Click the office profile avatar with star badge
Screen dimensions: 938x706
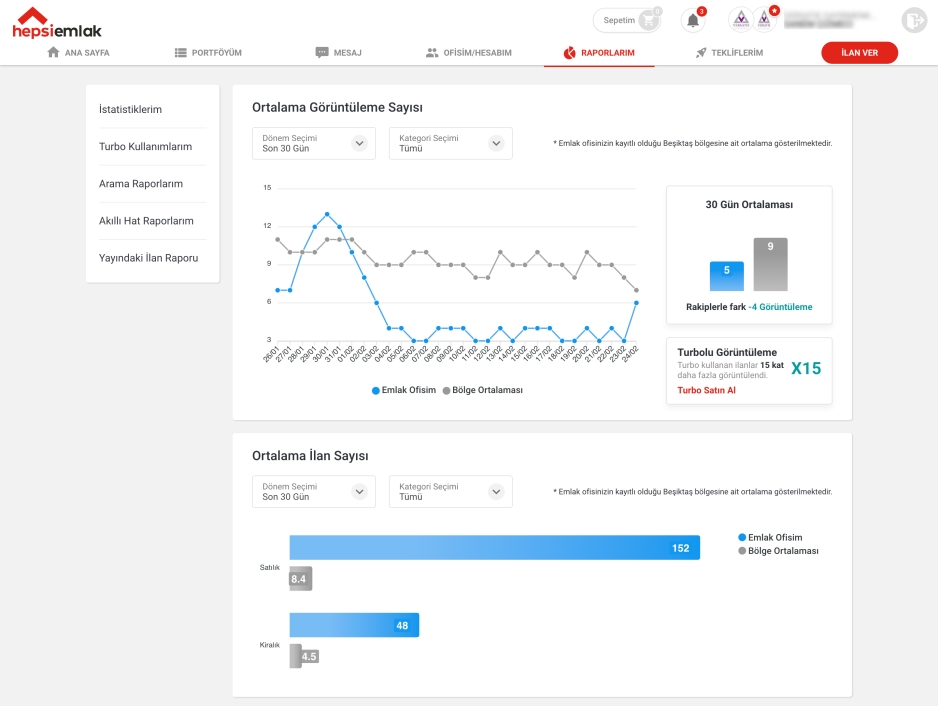(x=766, y=20)
